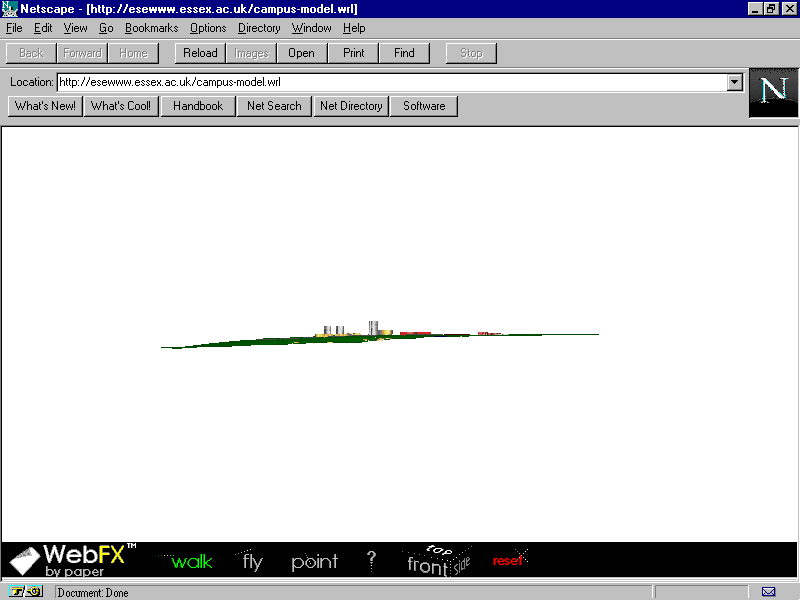Open the Options menu

pos(208,28)
